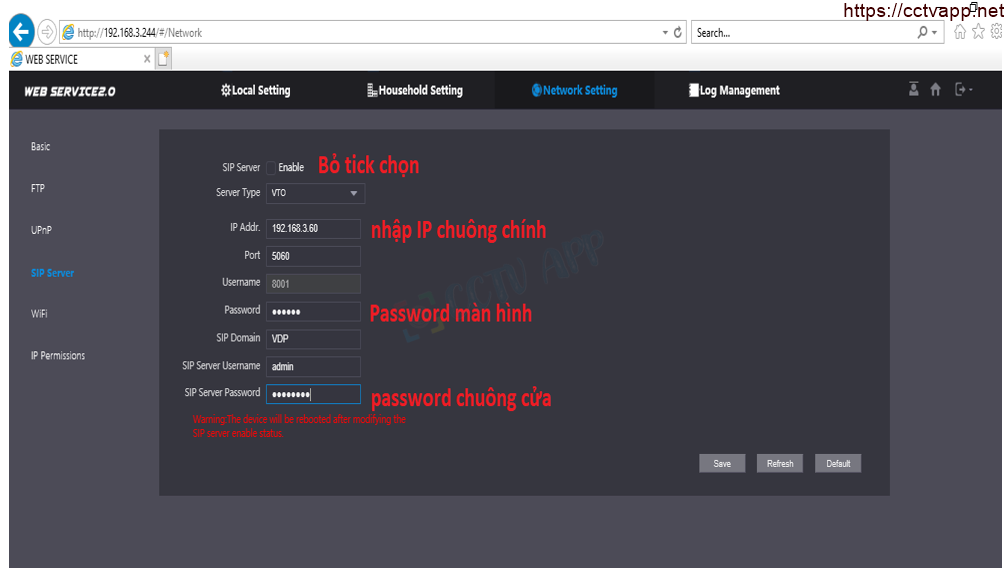
Task: Click the browser back arrow button
Action: tap(21, 32)
